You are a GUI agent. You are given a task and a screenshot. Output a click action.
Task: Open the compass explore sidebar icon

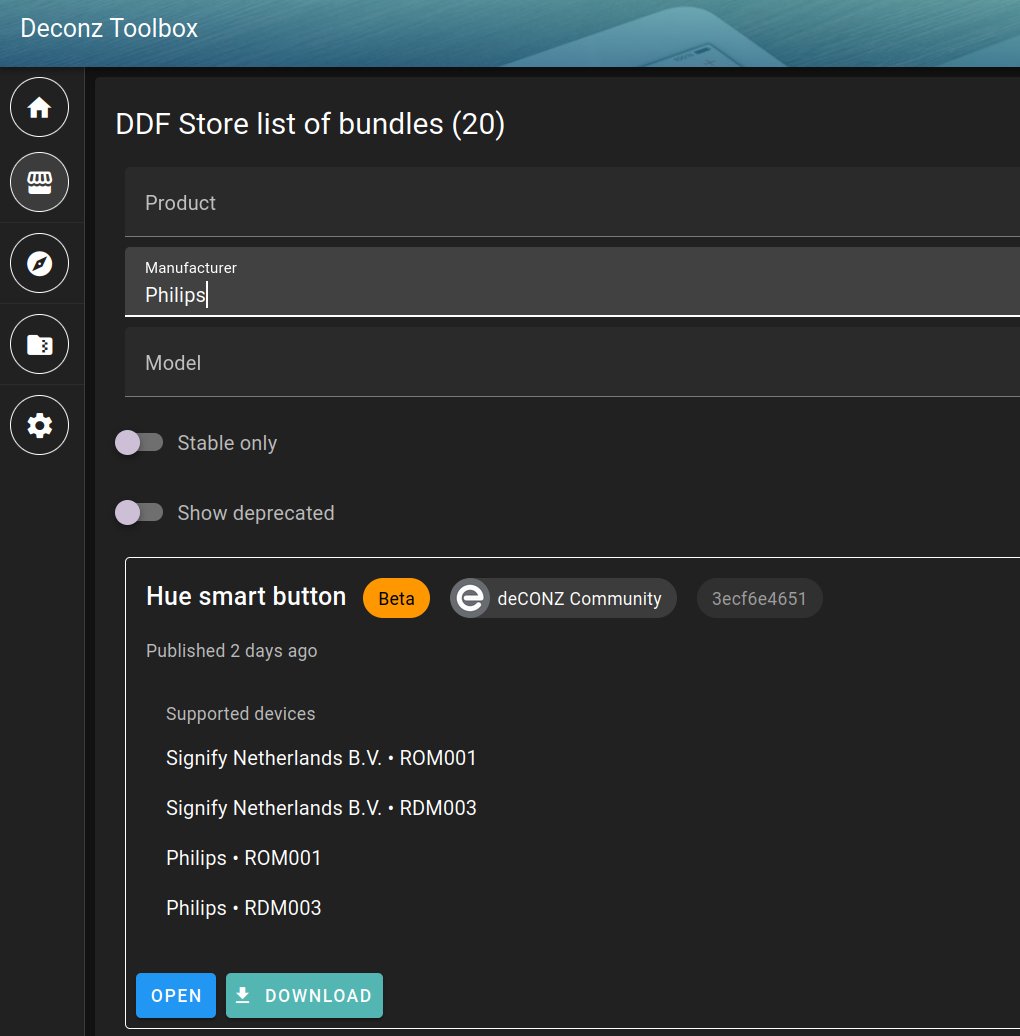tap(39, 263)
